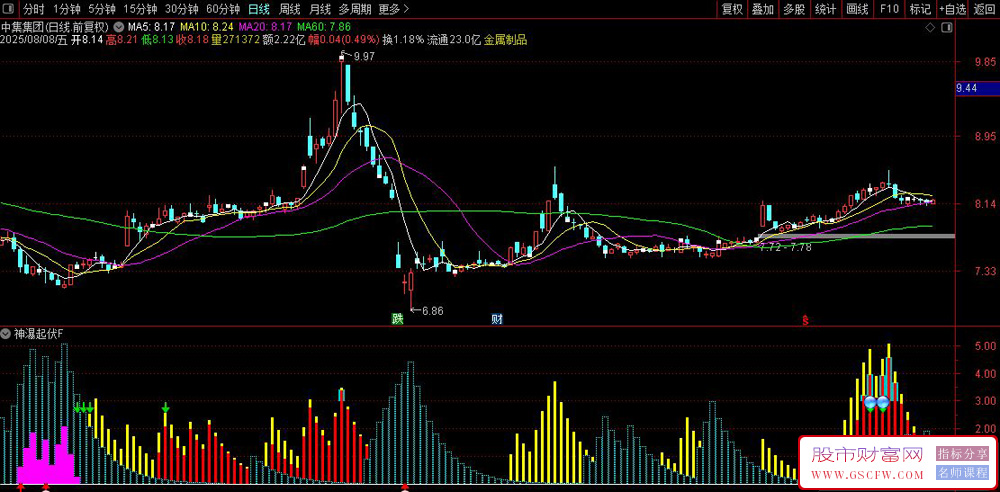Open the moving average dropdown beside stock name
1000x492 pixels.
click(x=119, y=27)
